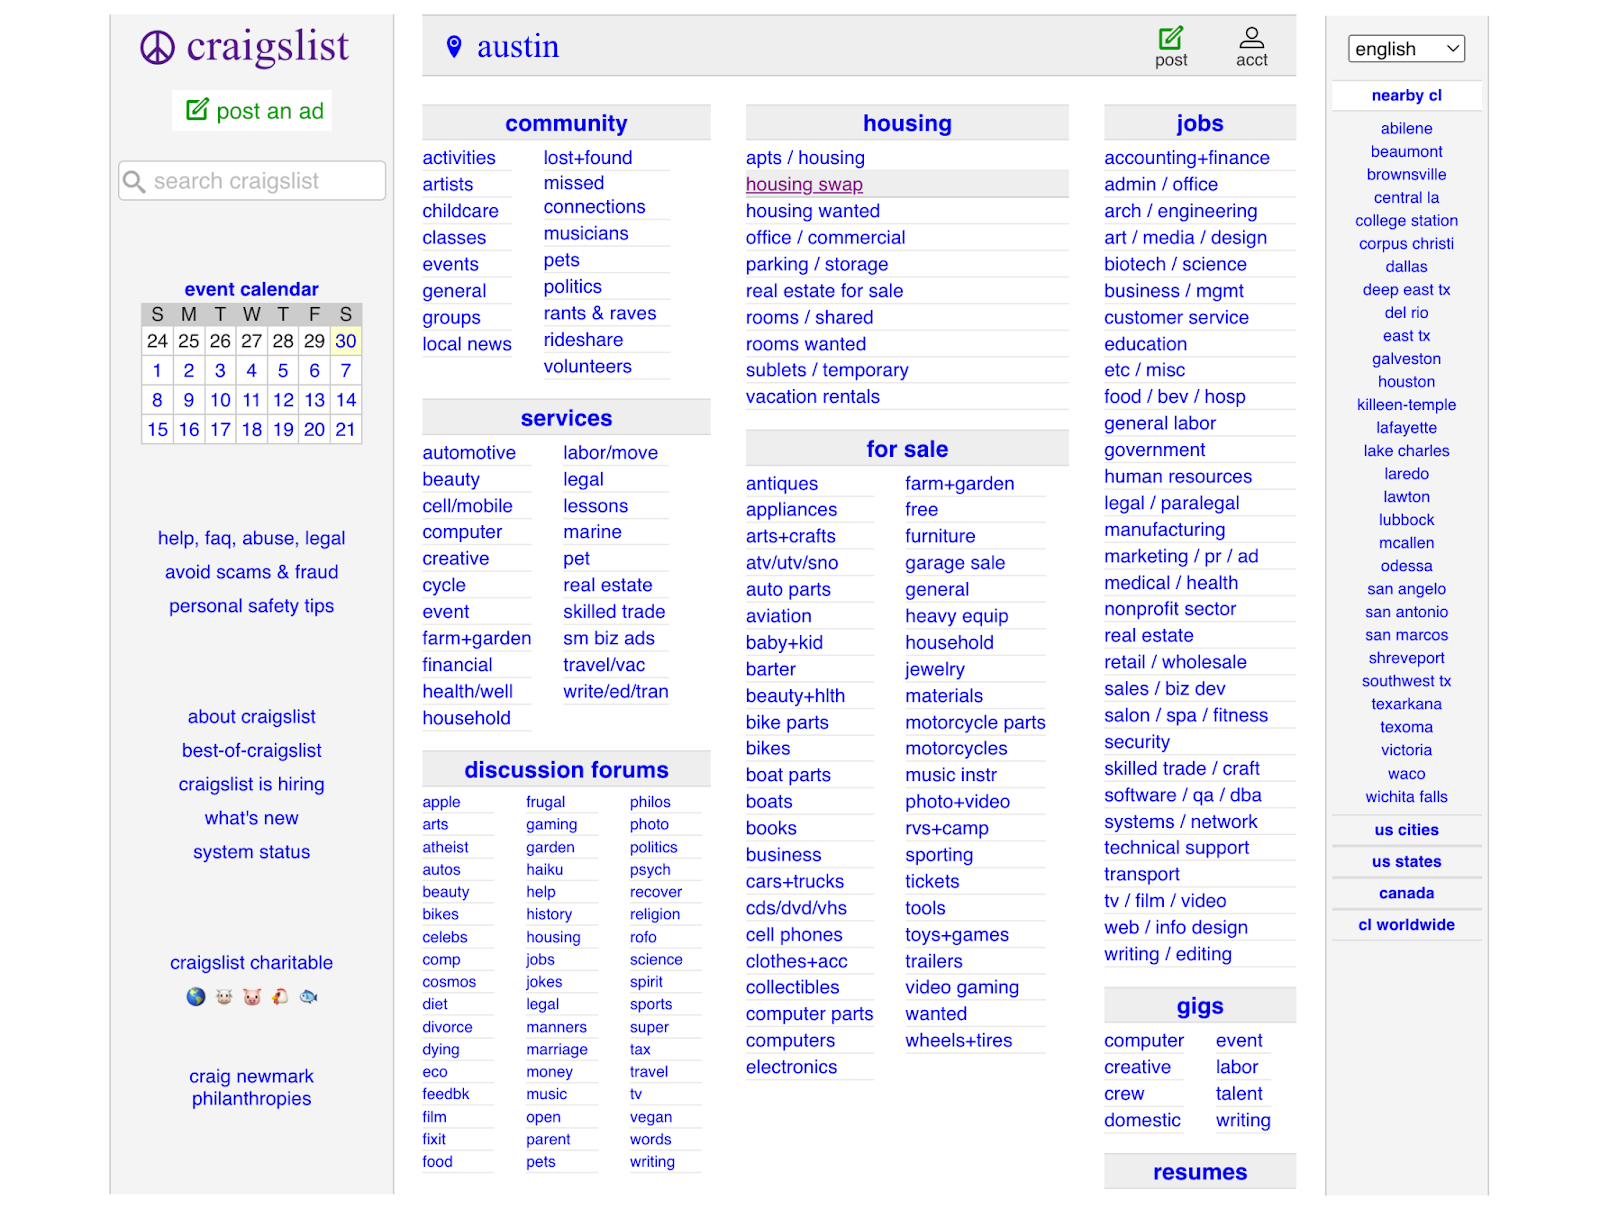Open the english language dropdown
The height and width of the screenshot is (1210, 1600).
[1405, 48]
